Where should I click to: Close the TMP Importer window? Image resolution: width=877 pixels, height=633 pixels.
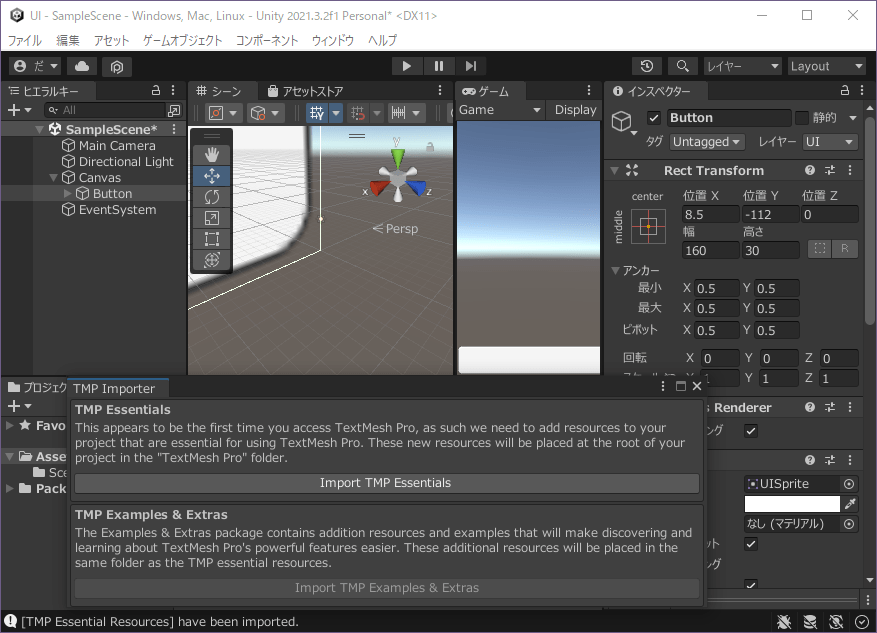(697, 386)
